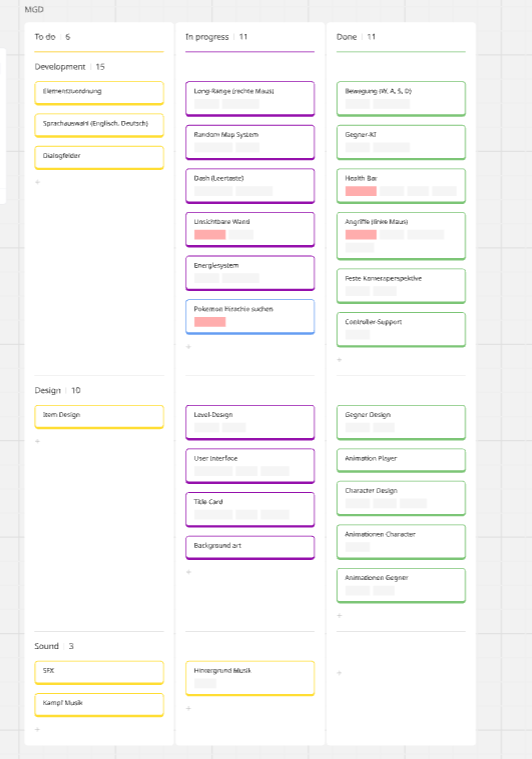The width and height of the screenshot is (532, 759).
Task: Add card in empty Sound Done lane
Action: click(339, 673)
